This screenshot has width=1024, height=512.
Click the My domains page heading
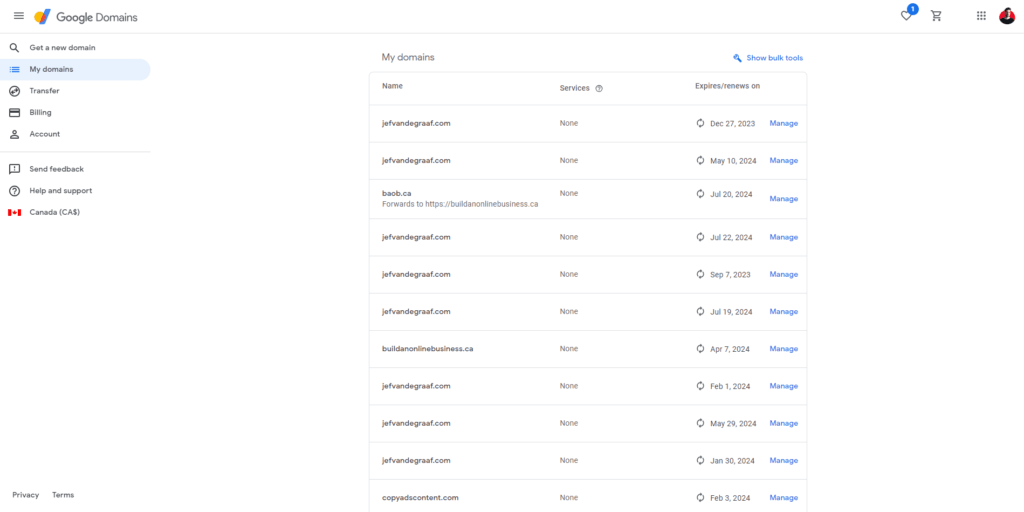(x=408, y=57)
